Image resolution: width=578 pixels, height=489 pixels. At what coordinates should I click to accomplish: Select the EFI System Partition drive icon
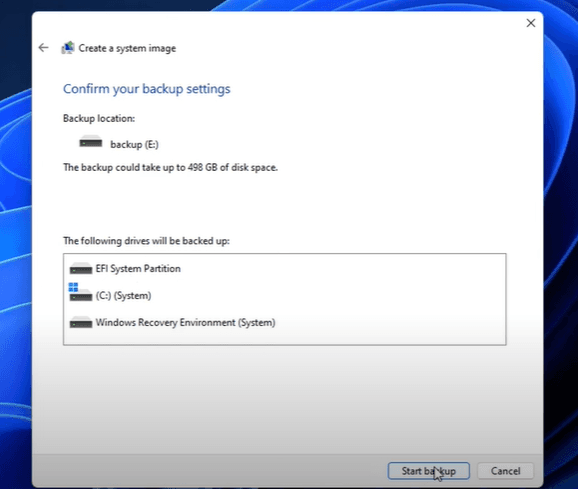point(81,269)
